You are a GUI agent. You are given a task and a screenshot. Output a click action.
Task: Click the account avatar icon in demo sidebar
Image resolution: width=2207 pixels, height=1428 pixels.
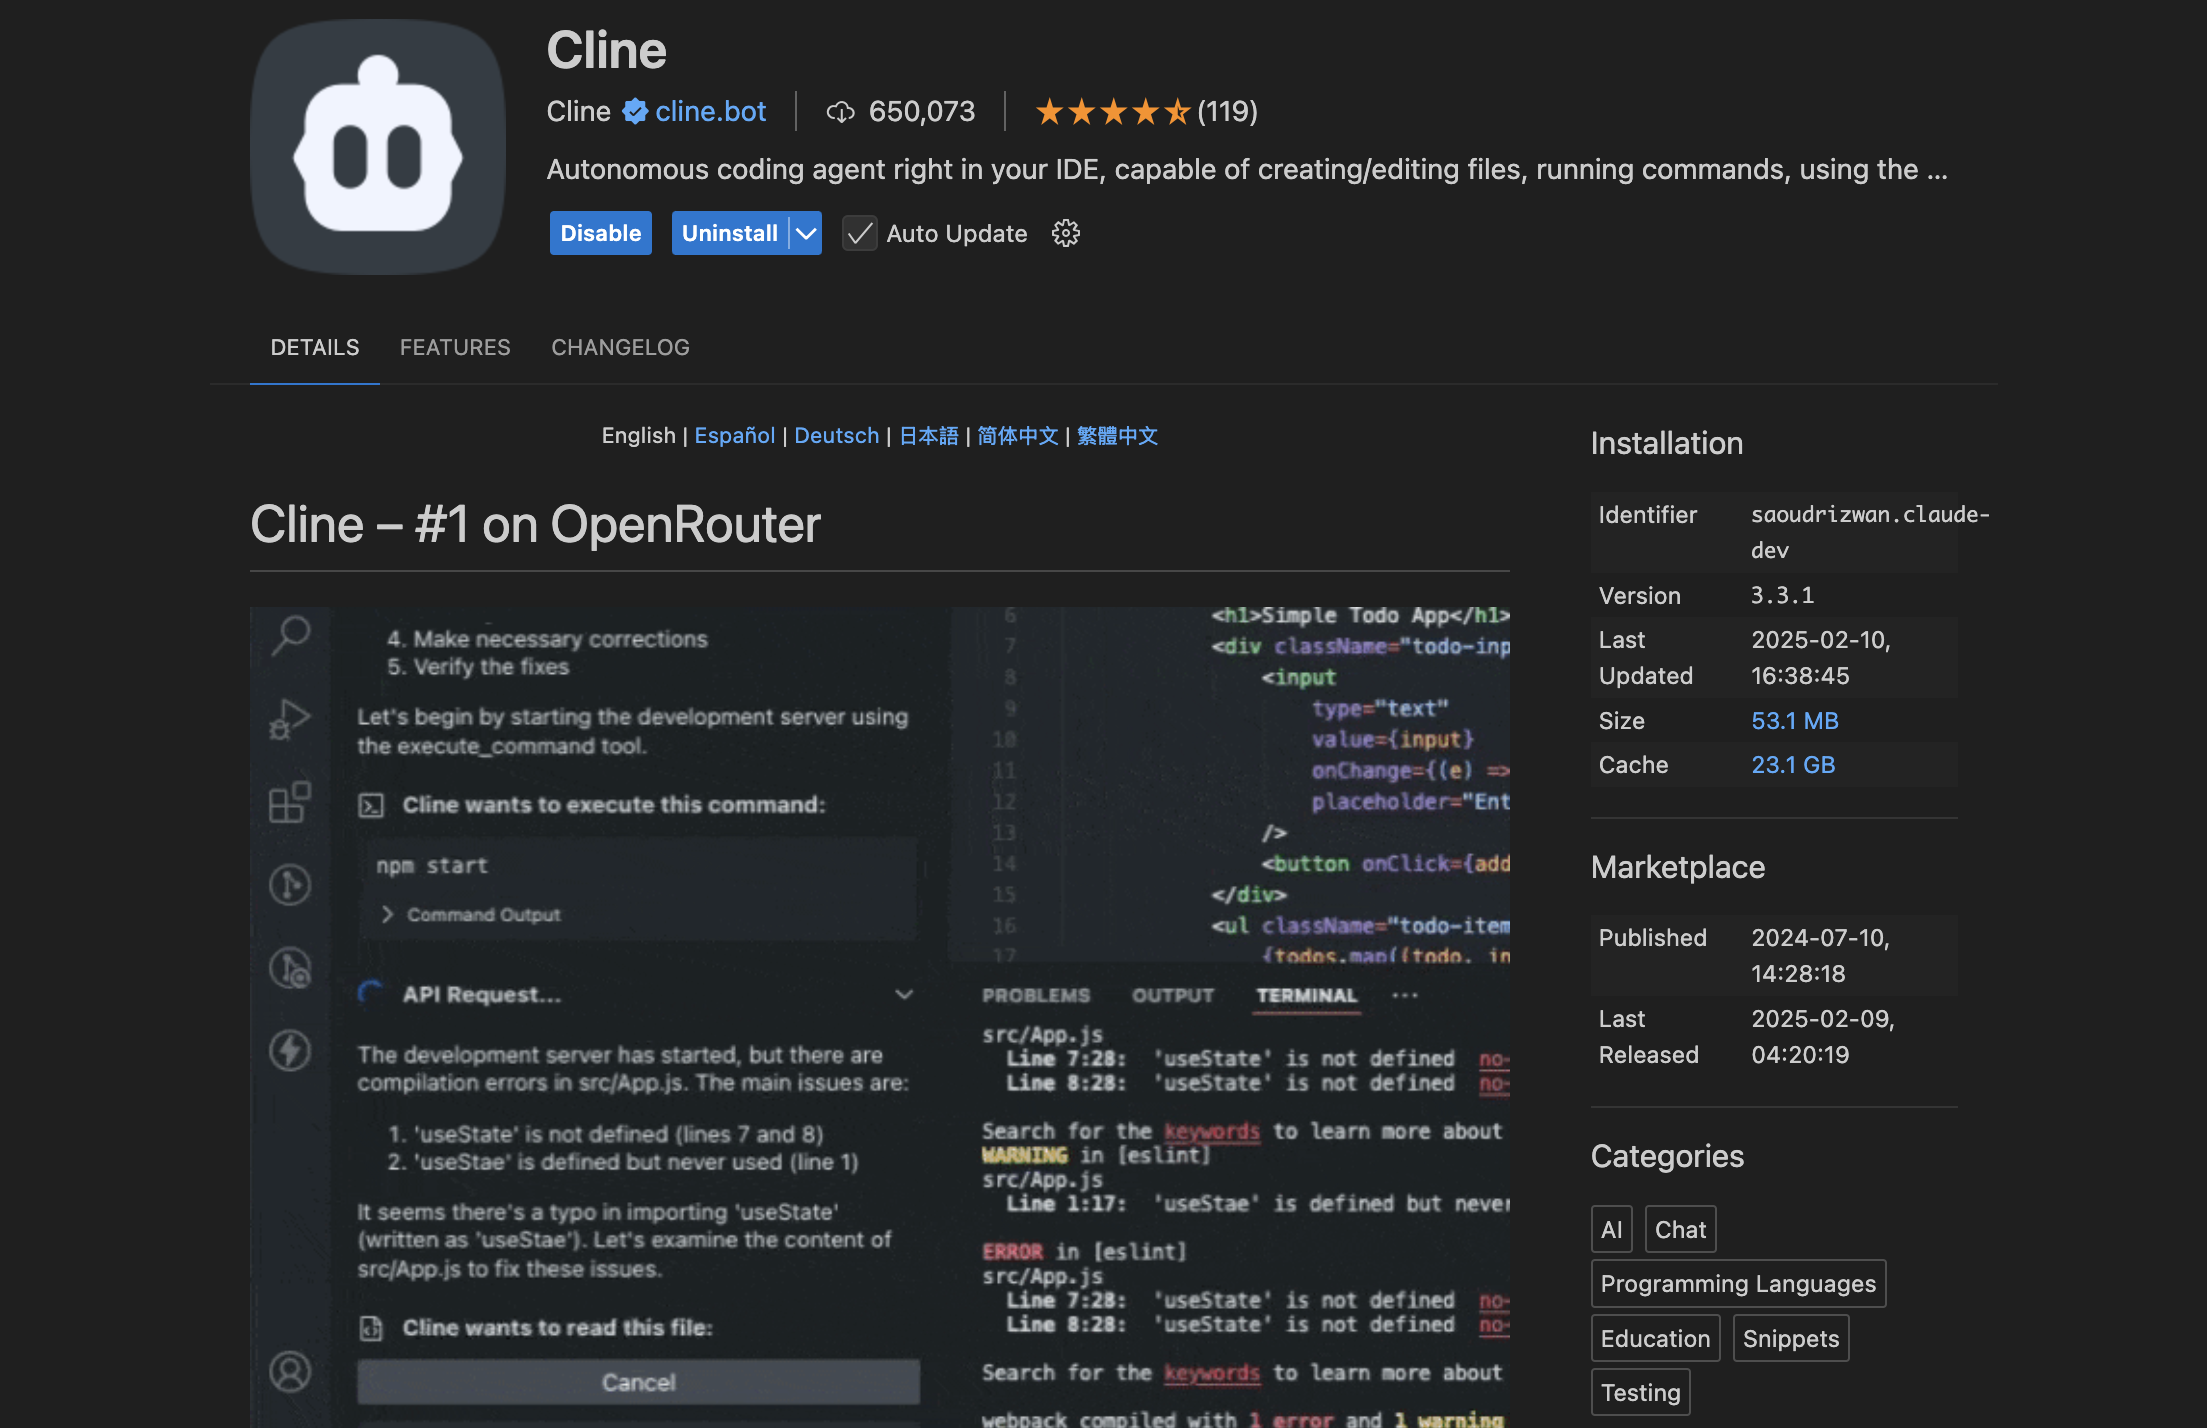(x=290, y=1372)
